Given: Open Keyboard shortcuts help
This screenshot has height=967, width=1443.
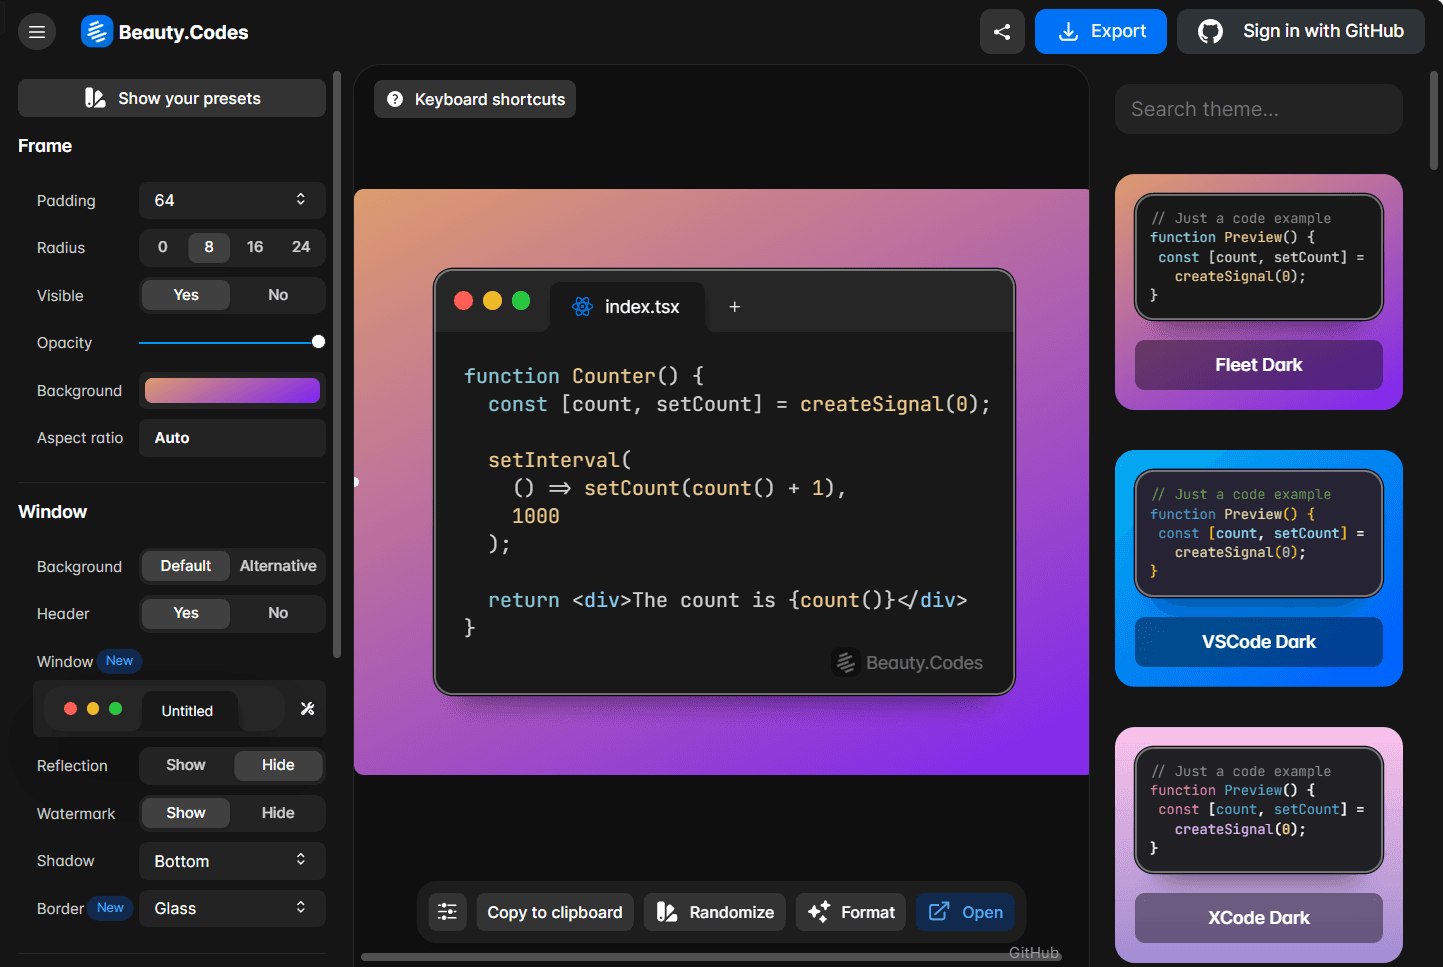Looking at the screenshot, I should pos(475,99).
